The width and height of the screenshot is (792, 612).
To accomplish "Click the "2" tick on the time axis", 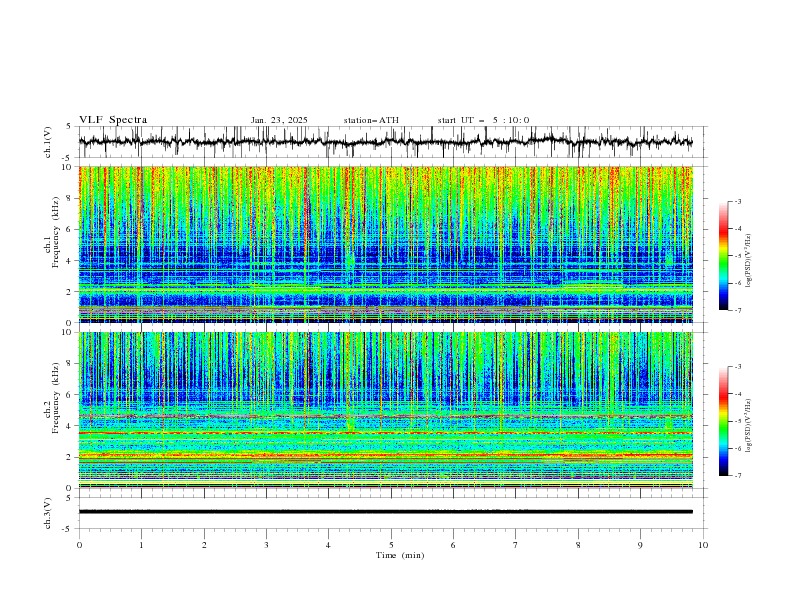I will (204, 545).
